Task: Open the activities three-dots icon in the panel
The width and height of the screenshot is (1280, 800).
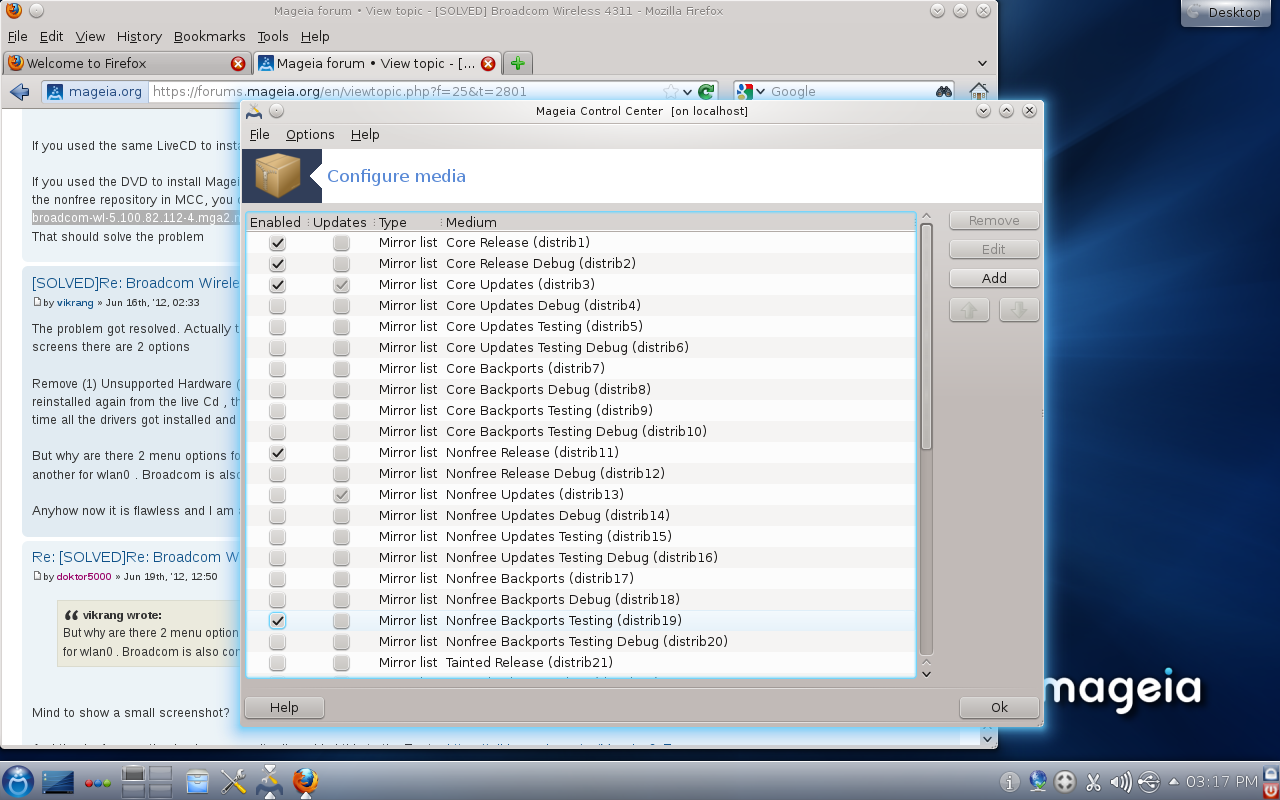Action: (98, 782)
